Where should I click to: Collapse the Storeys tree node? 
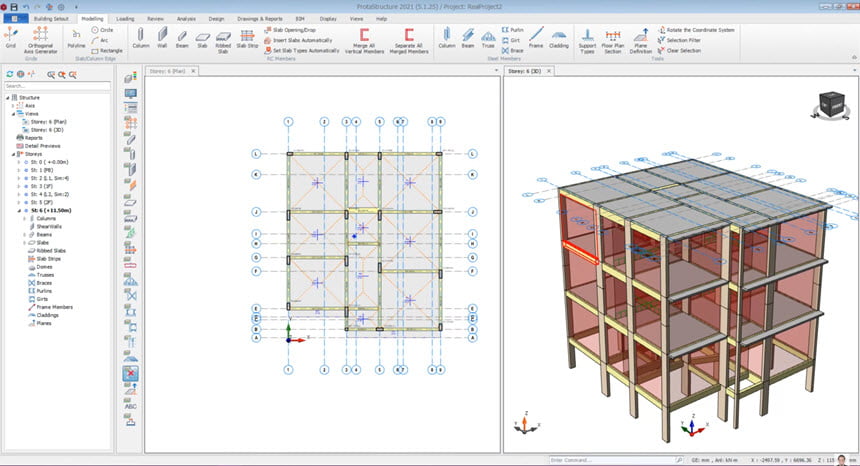coord(13,154)
